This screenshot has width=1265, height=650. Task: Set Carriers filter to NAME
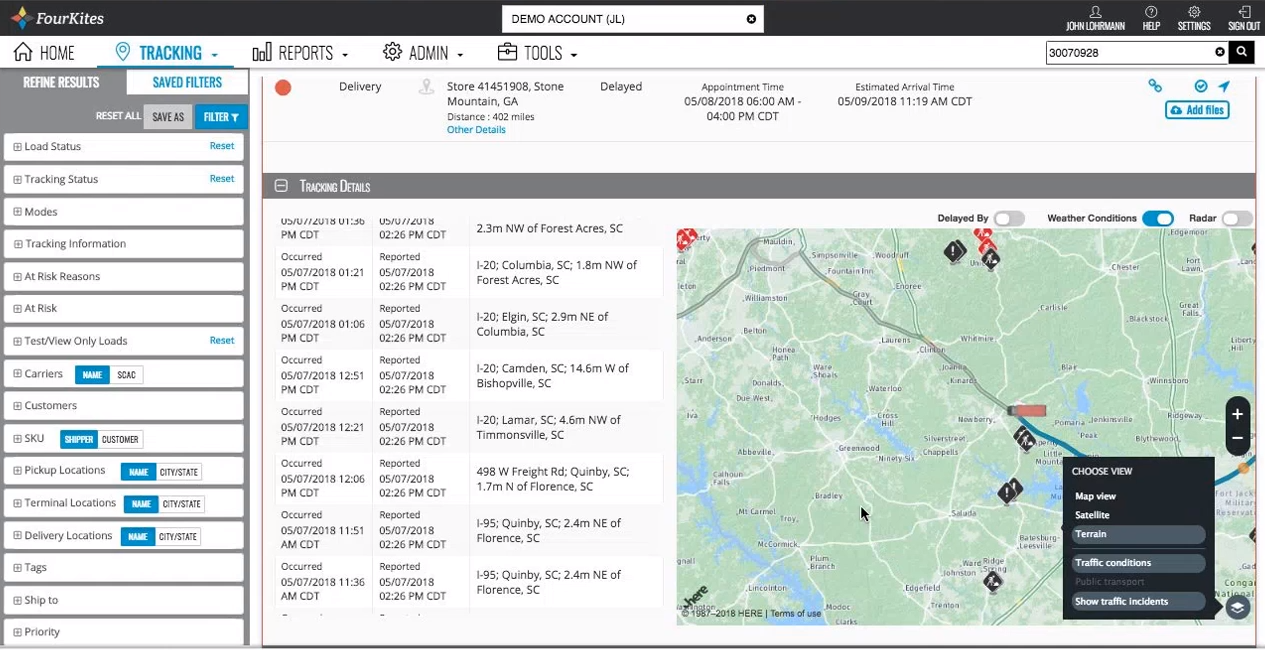point(92,375)
